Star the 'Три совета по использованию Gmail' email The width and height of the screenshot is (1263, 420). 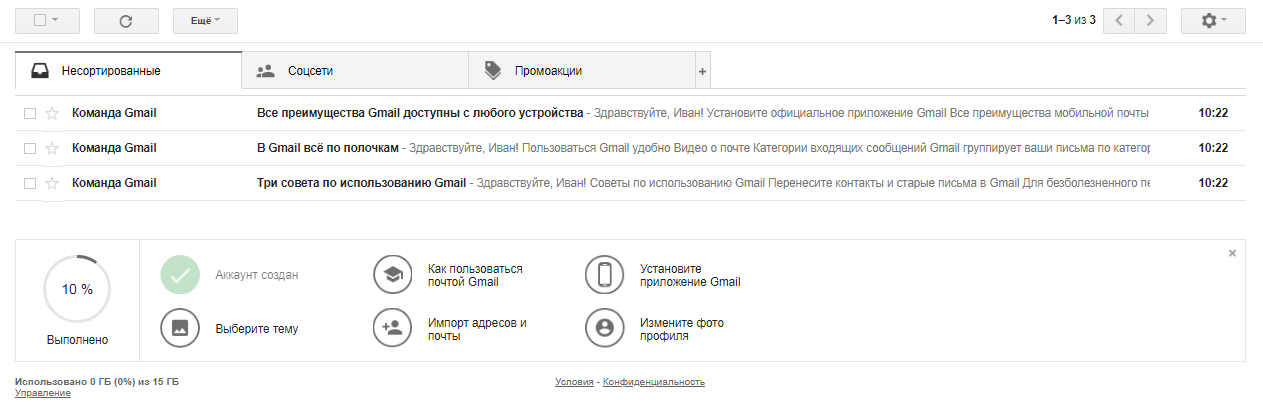coord(52,183)
